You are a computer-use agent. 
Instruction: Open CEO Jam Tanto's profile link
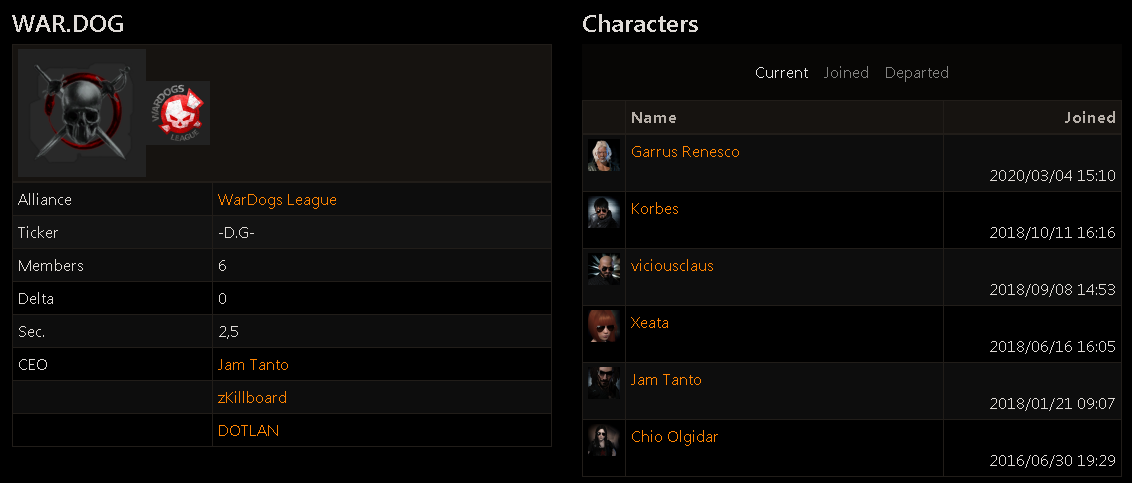coord(253,365)
